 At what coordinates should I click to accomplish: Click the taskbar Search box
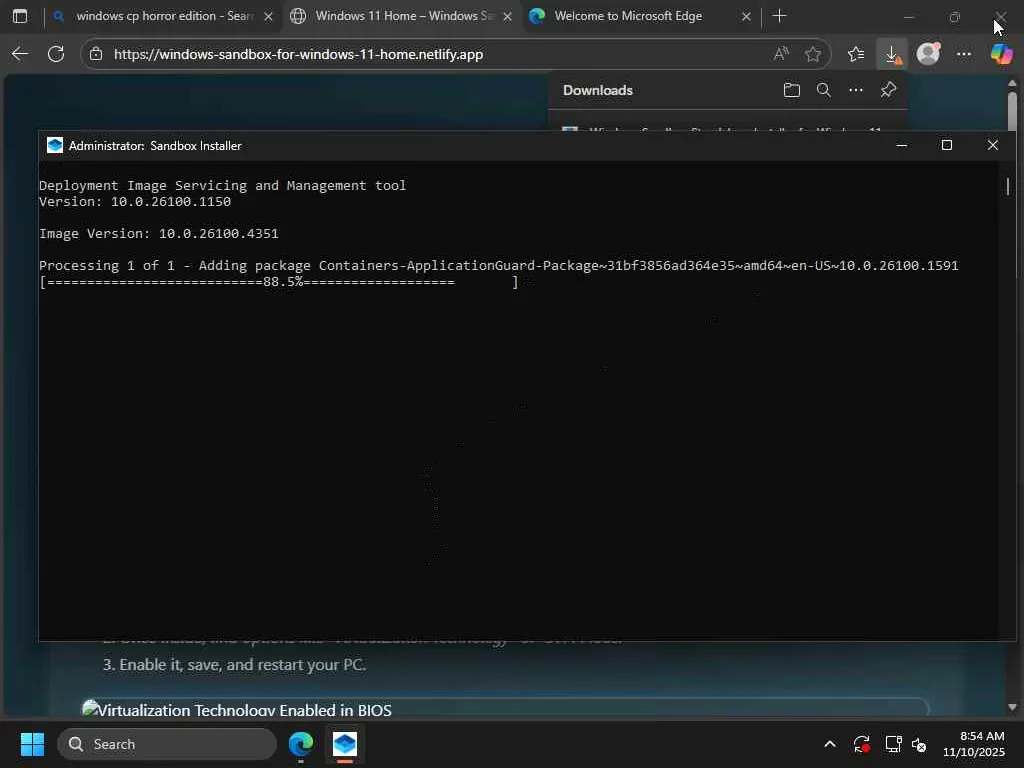(x=167, y=744)
